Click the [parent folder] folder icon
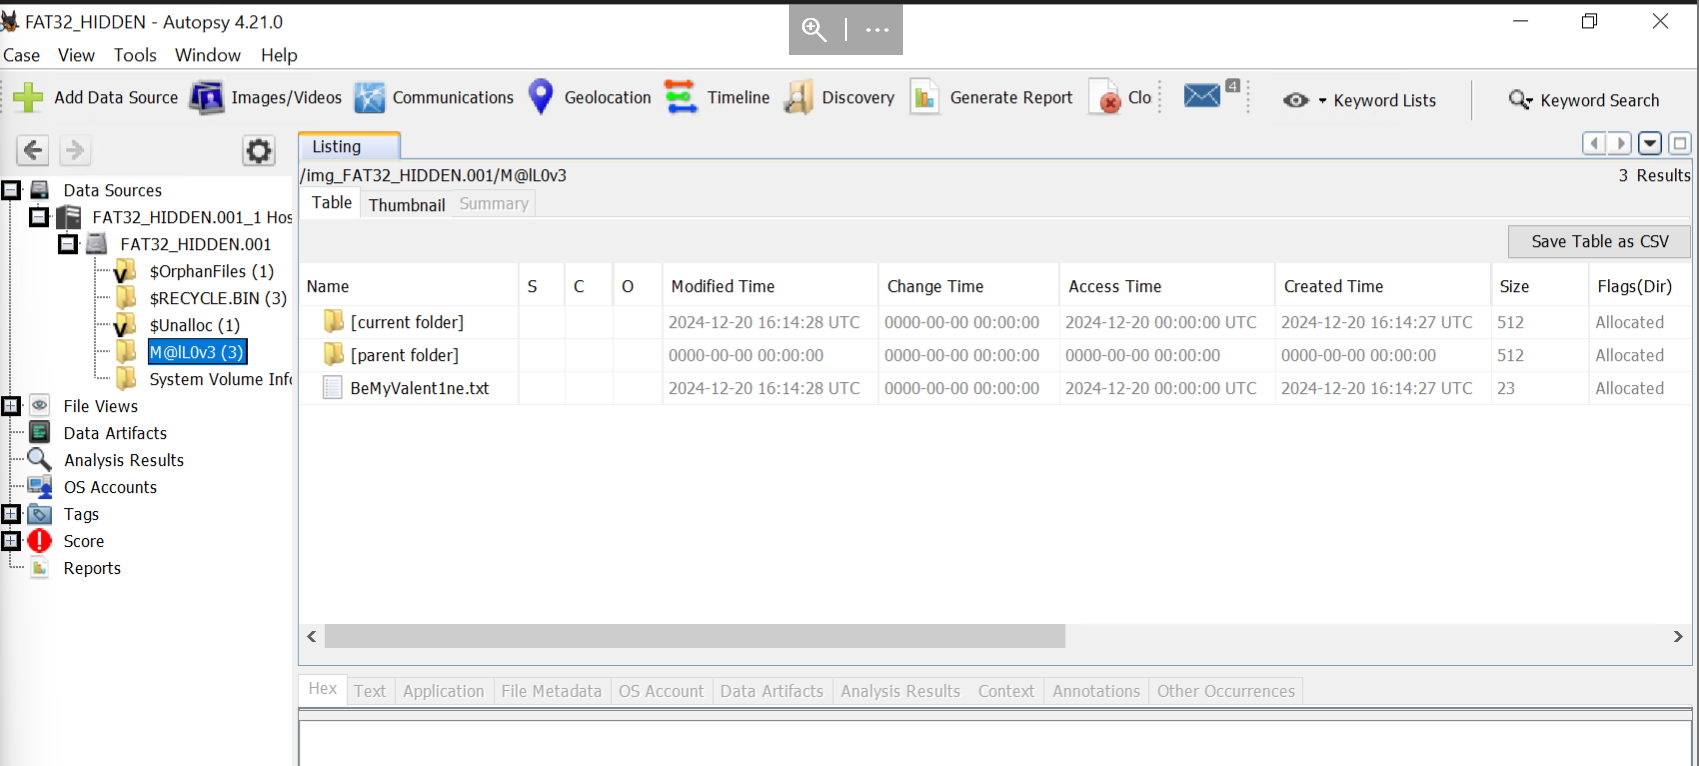The width and height of the screenshot is (1699, 766). pos(333,354)
